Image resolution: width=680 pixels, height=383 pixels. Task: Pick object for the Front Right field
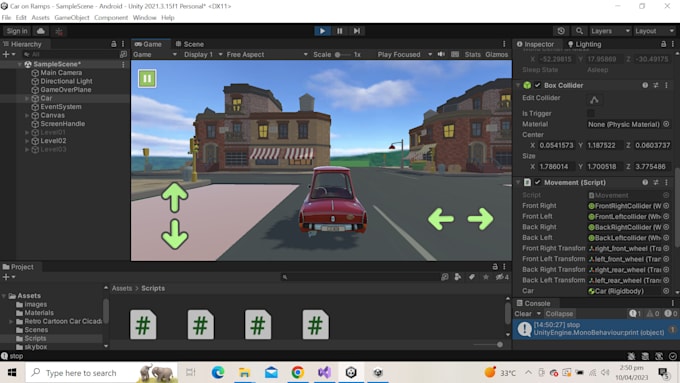(666, 206)
